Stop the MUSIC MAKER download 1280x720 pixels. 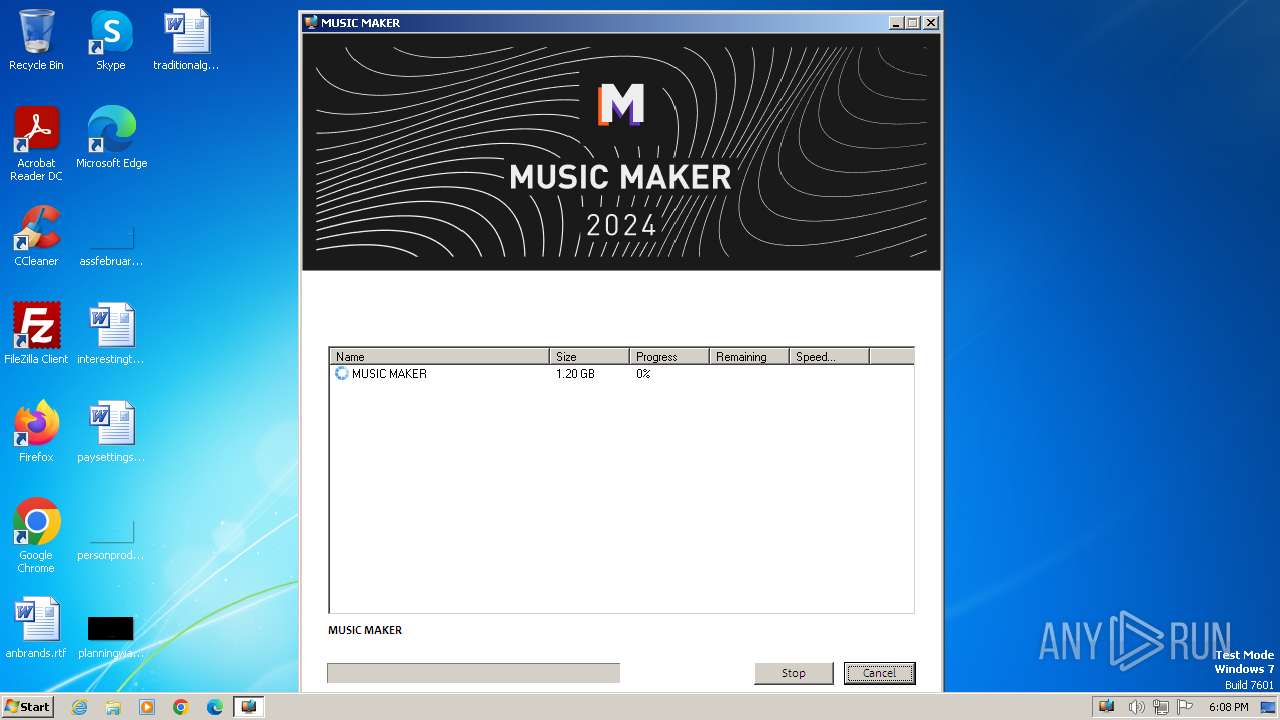[794, 673]
